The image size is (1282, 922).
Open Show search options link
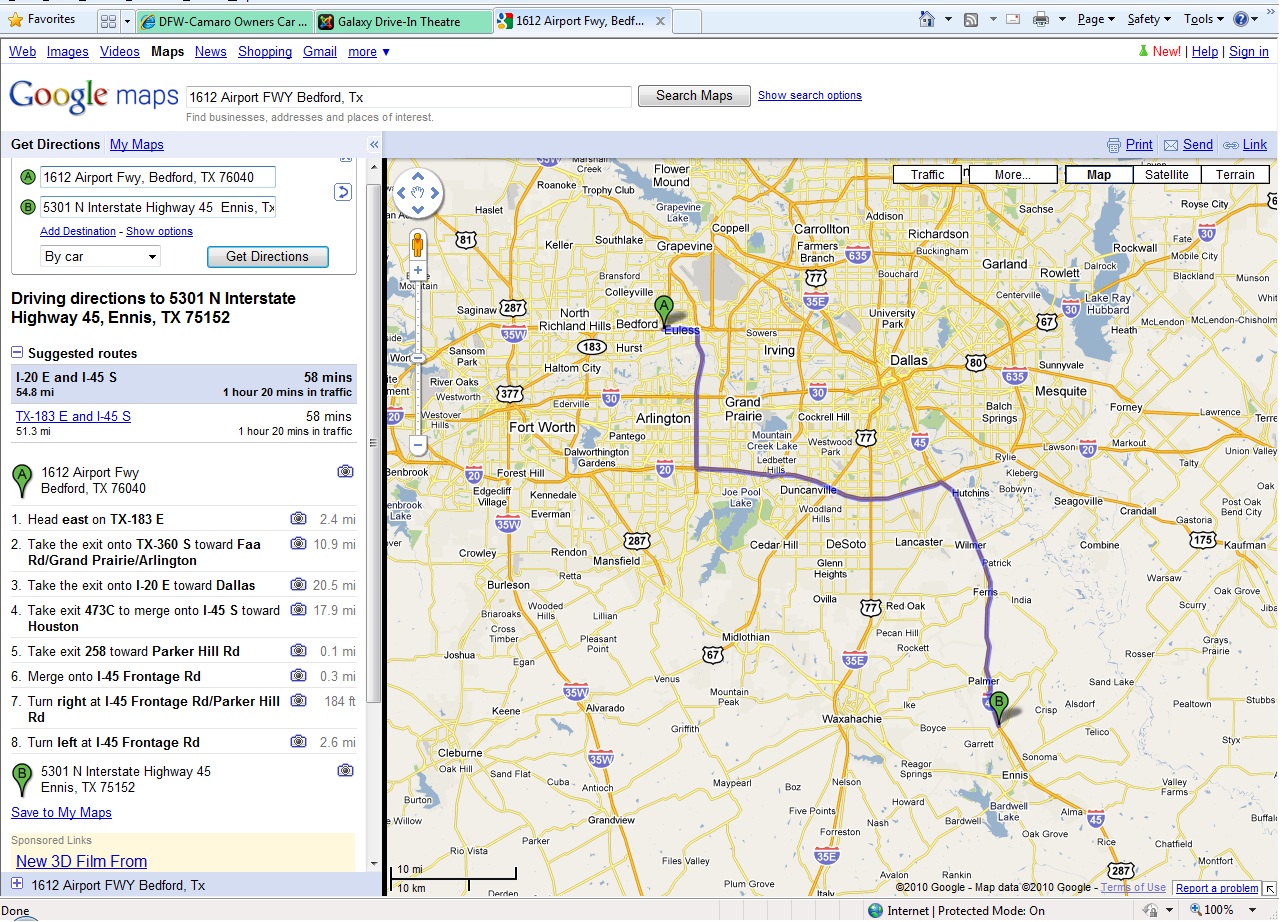click(809, 95)
